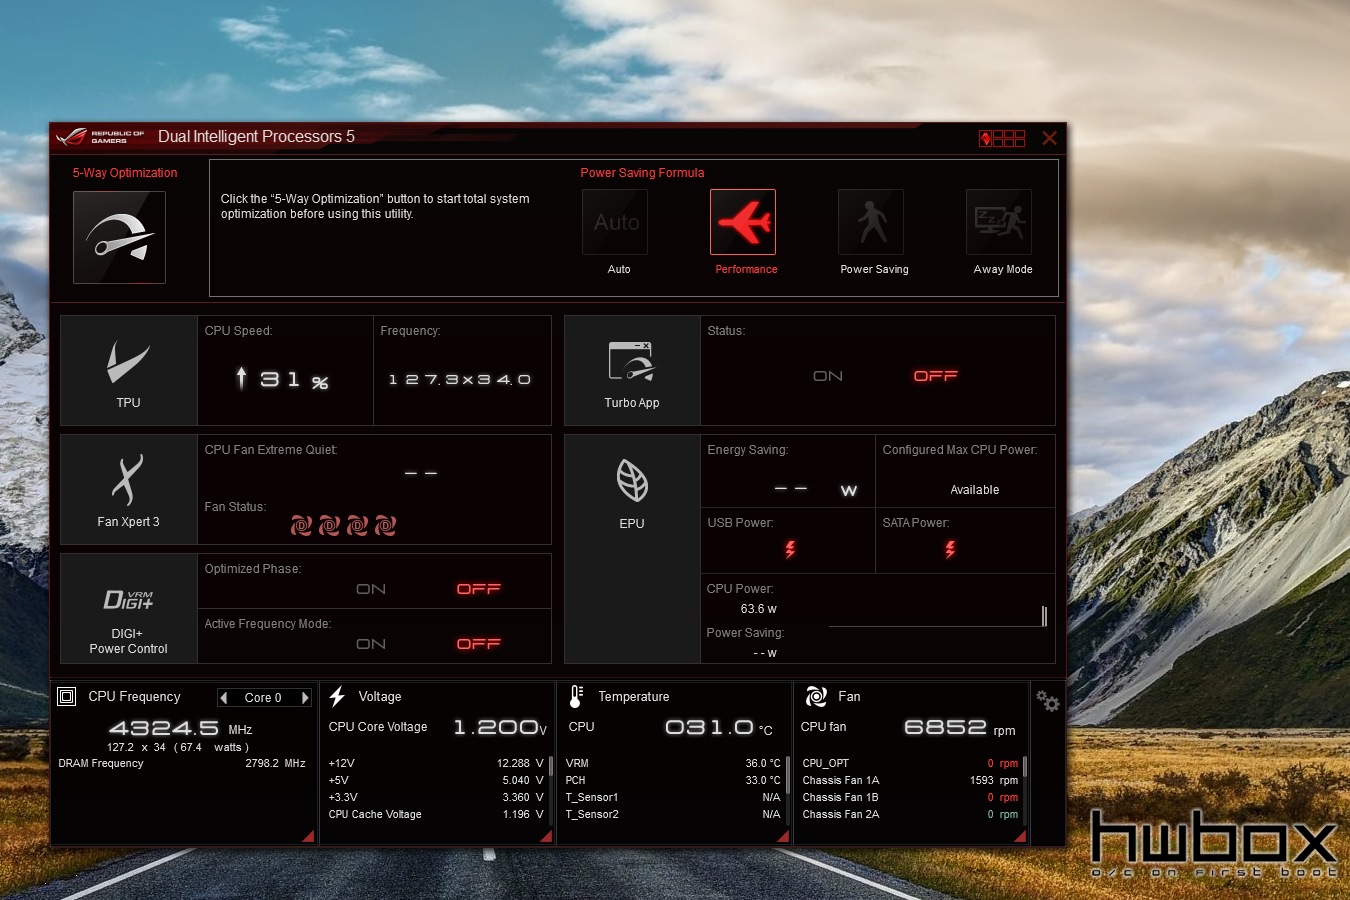Click the last Fan Status fan icon
Image resolution: width=1350 pixels, height=900 pixels.
386,525
